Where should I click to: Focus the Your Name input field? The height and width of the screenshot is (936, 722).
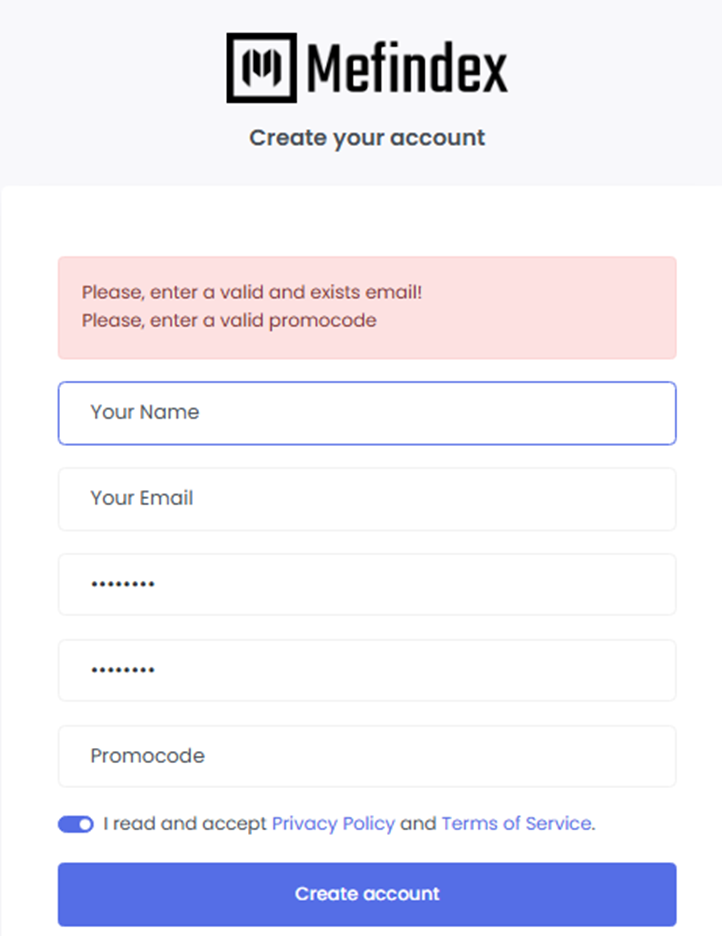367,413
